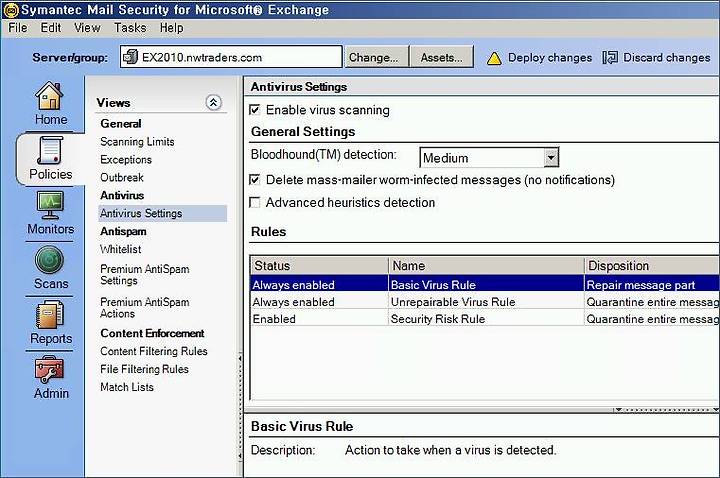Select the Unrepairable Virus Rule row
This screenshot has width=720, height=478.
485,302
